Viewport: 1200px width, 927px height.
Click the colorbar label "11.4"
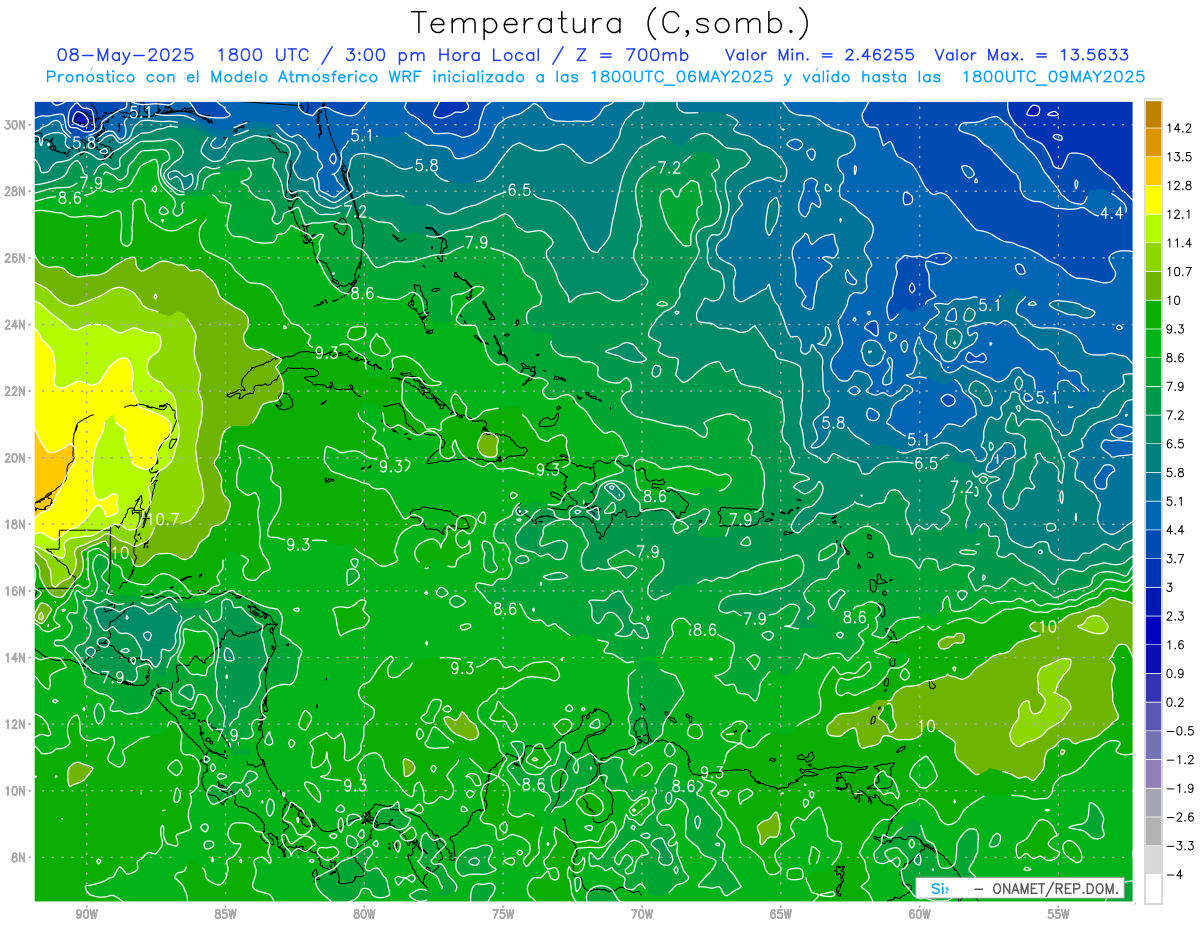[1179, 243]
